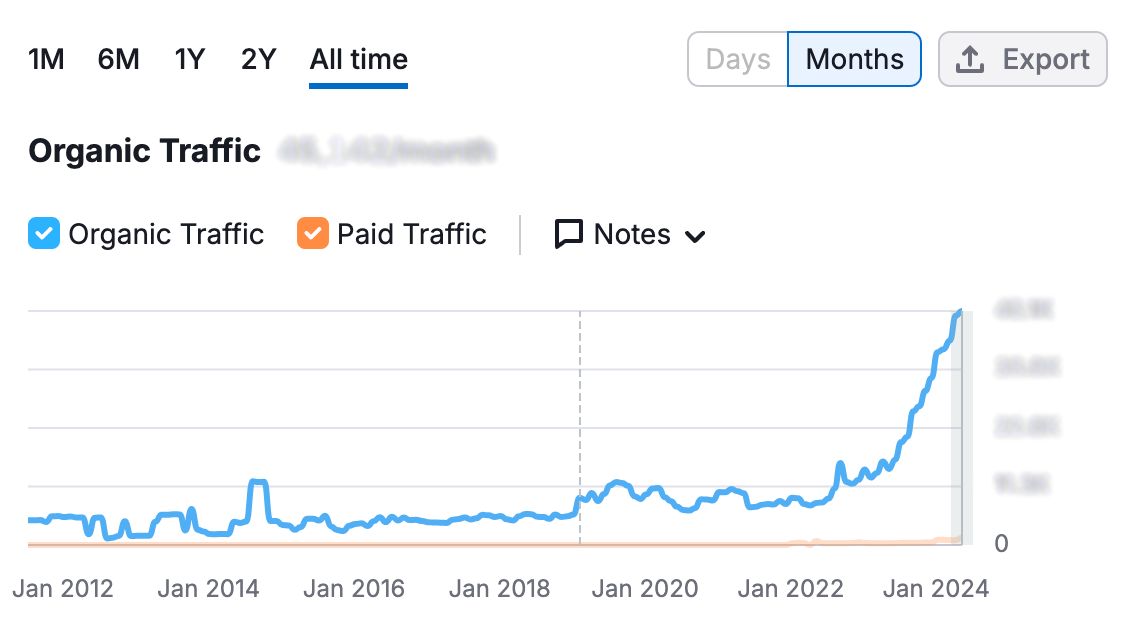
Task: Click the blue Organic Traffic checkbox icon
Action: 42,234
